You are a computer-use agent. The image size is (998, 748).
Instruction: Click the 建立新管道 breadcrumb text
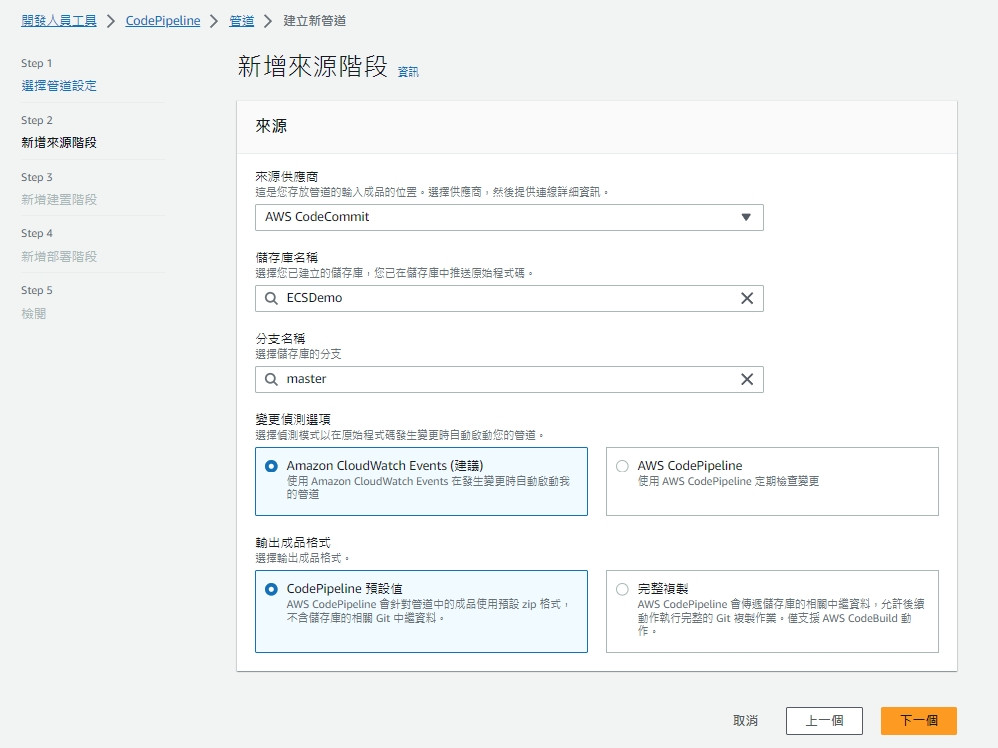pyautogui.click(x=314, y=21)
